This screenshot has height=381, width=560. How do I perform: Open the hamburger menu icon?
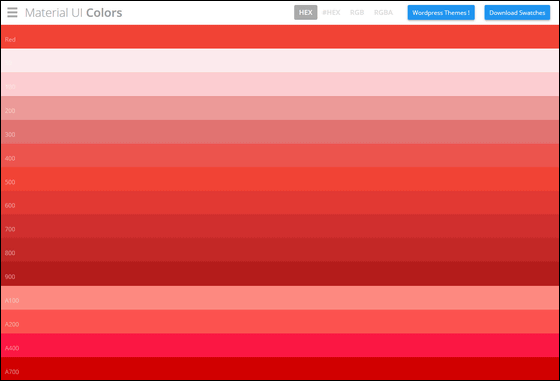point(12,12)
